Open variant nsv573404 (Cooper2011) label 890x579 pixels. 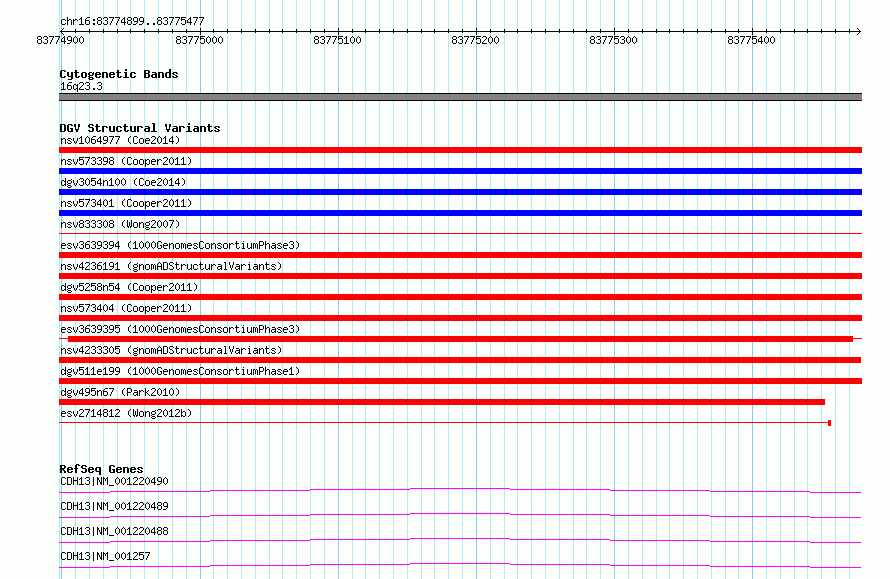[126, 308]
